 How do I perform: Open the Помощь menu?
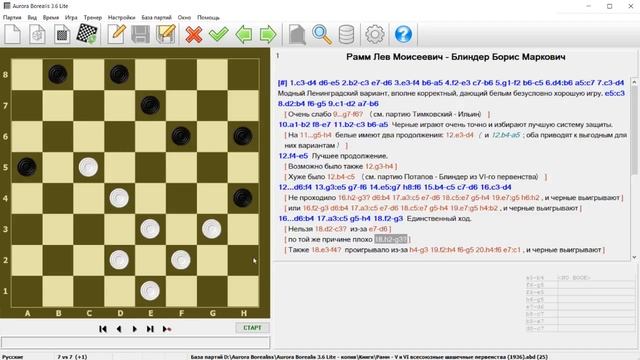[x=208, y=18]
